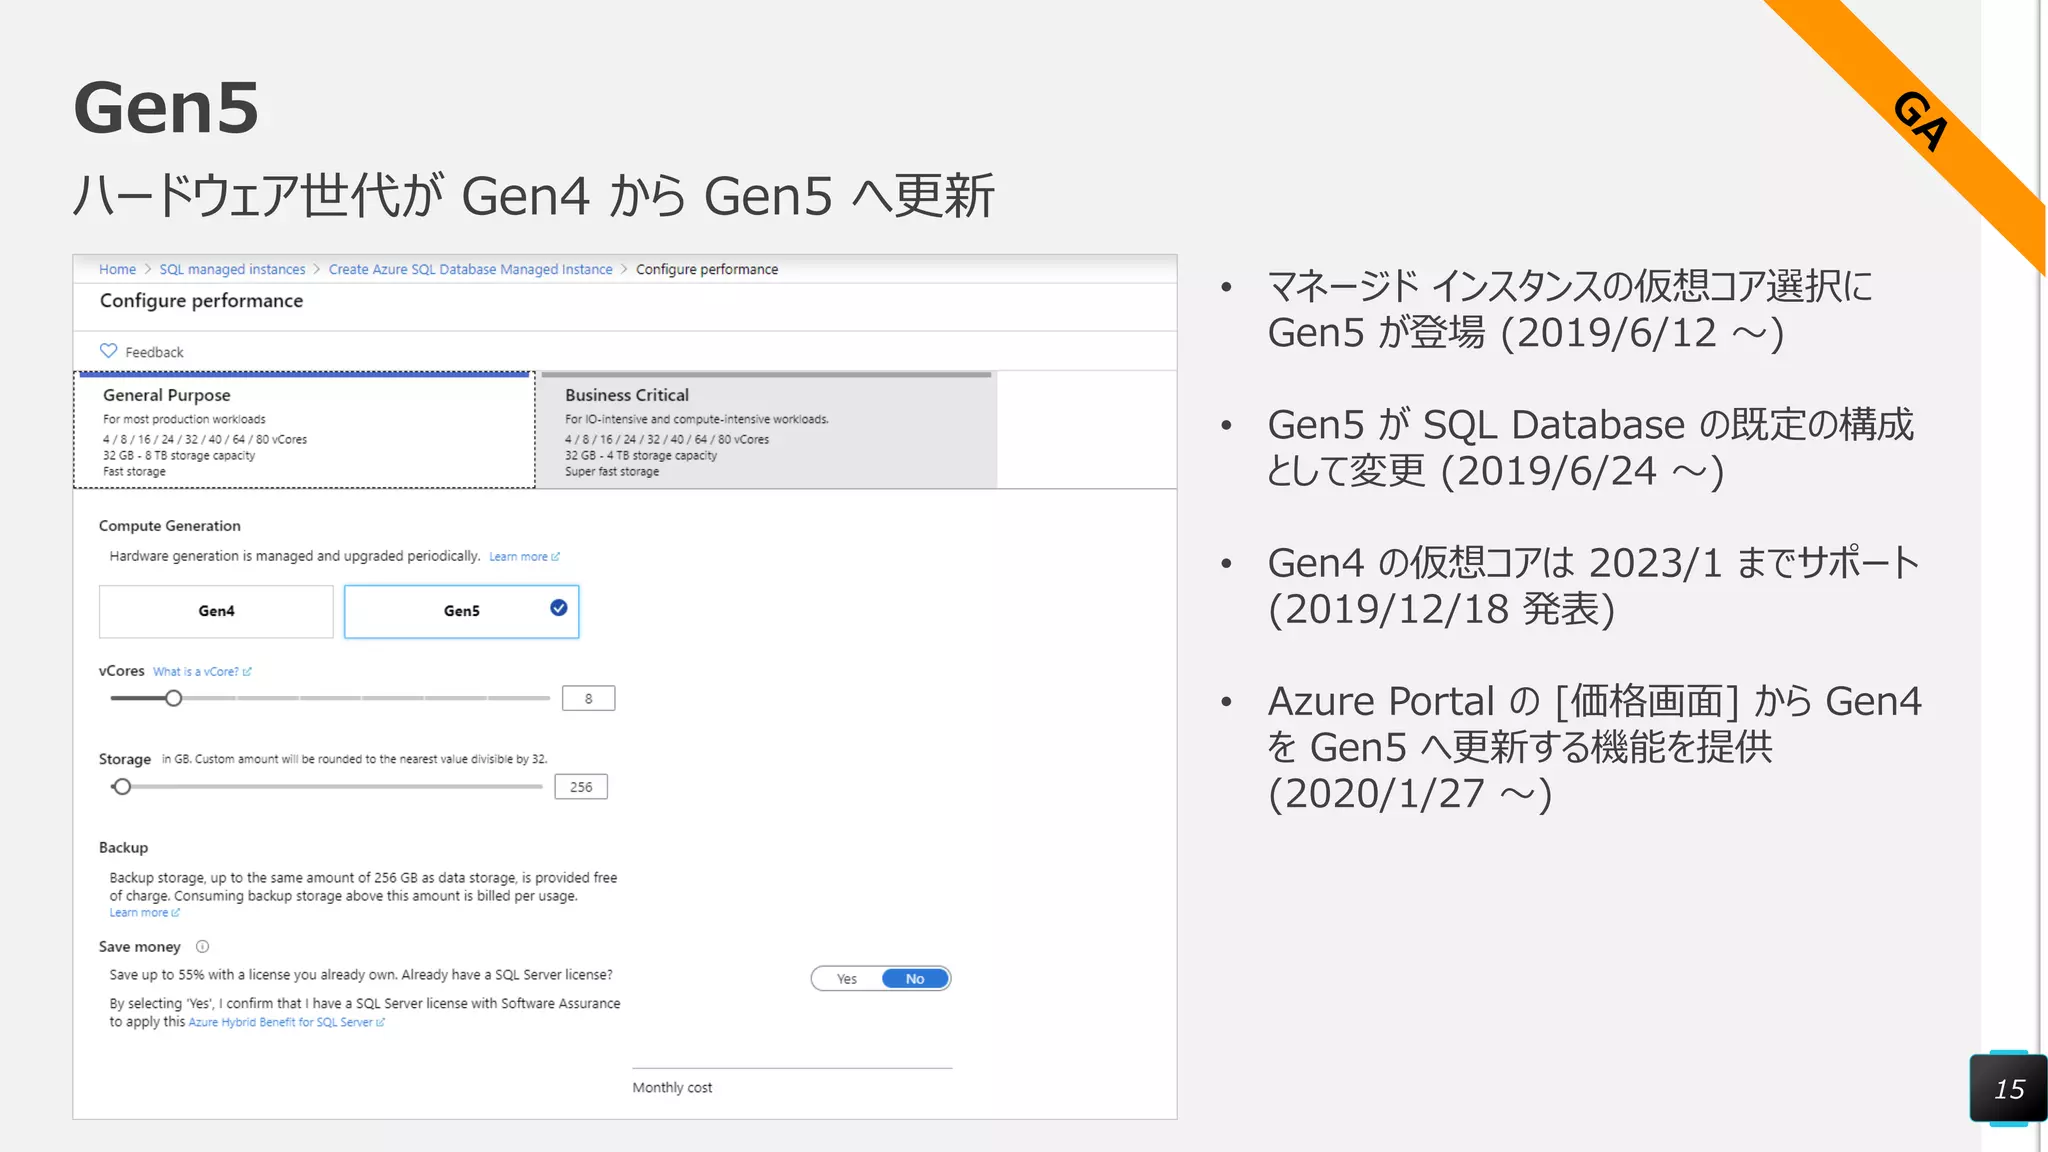
Task: Click the bullet about 2019/6/12 Gen5 availability
Action: [1570, 309]
